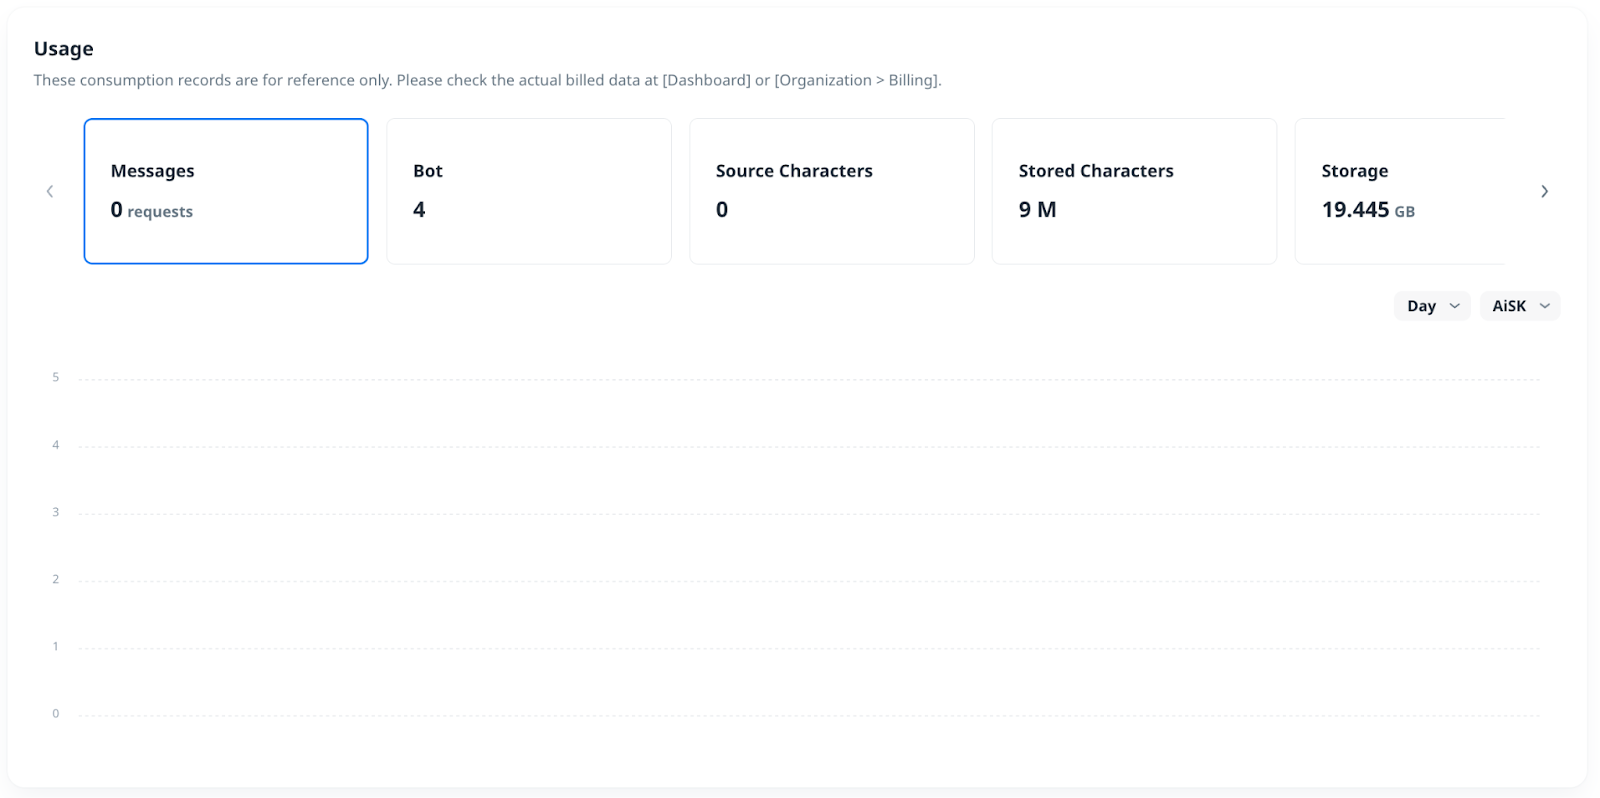Click the chart's y-axis label 5

coord(56,377)
